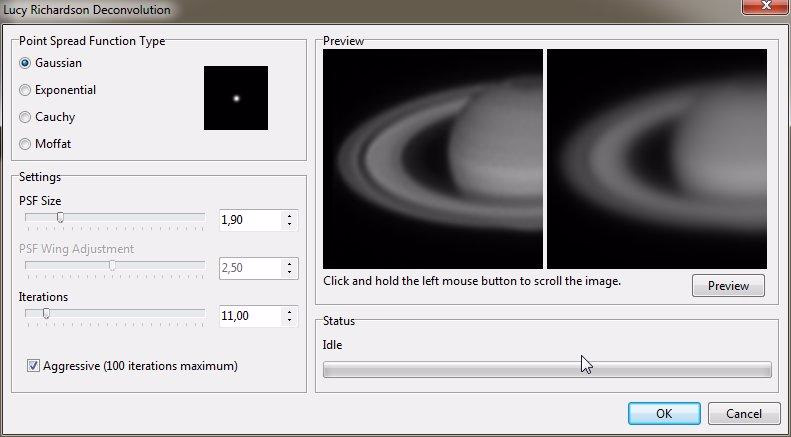Toggle the Aggressive iterations checkbox
791x437 pixels.
click(x=34, y=366)
